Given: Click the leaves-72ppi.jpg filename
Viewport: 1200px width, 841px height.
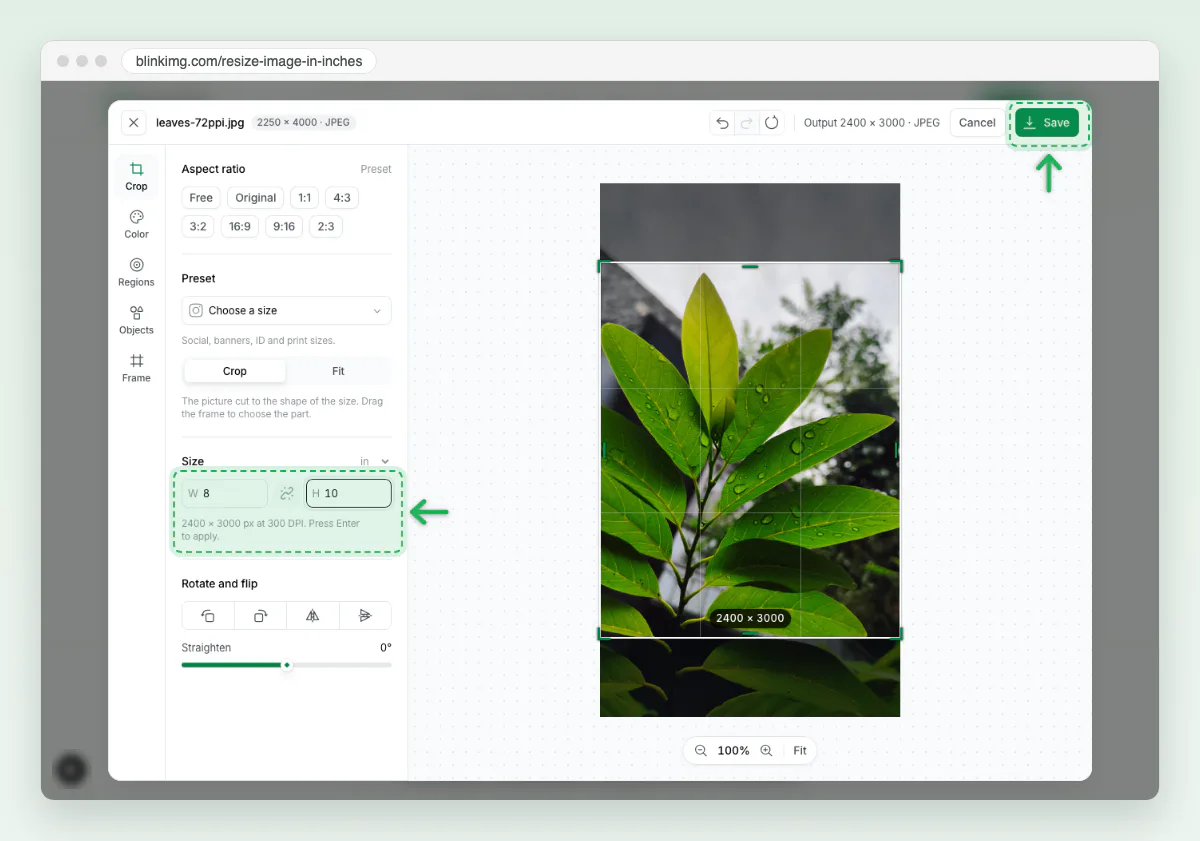Looking at the screenshot, I should 200,123.
